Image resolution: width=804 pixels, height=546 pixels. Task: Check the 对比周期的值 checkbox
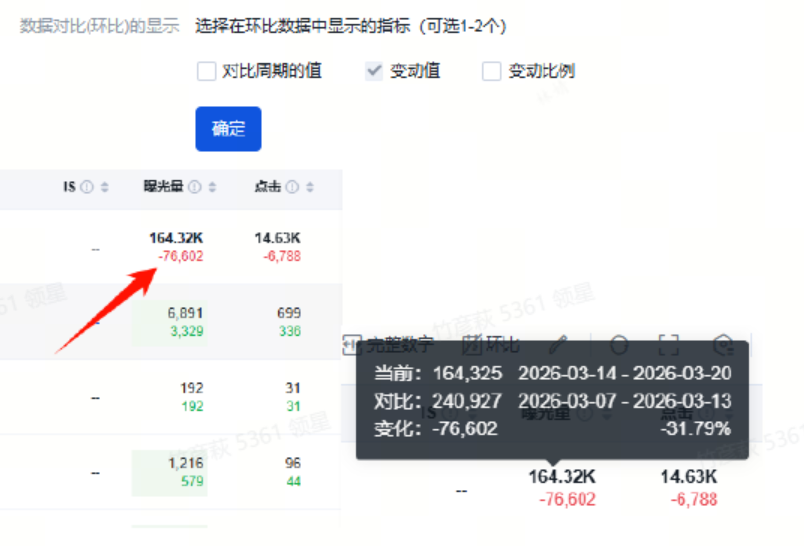click(x=207, y=71)
